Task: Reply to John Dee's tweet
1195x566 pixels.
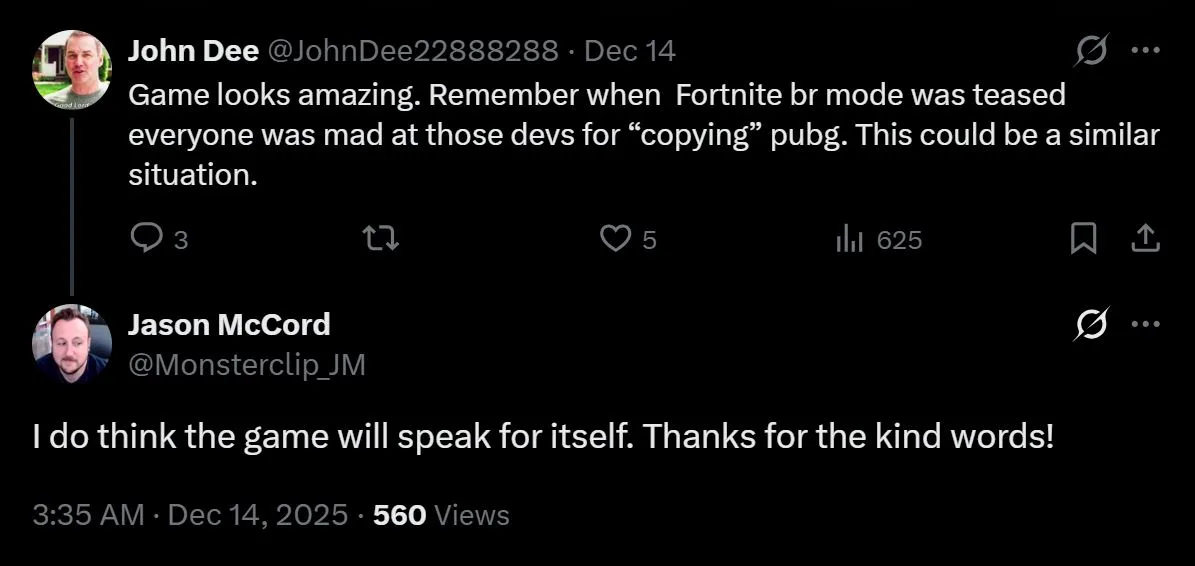Action: [x=147, y=239]
